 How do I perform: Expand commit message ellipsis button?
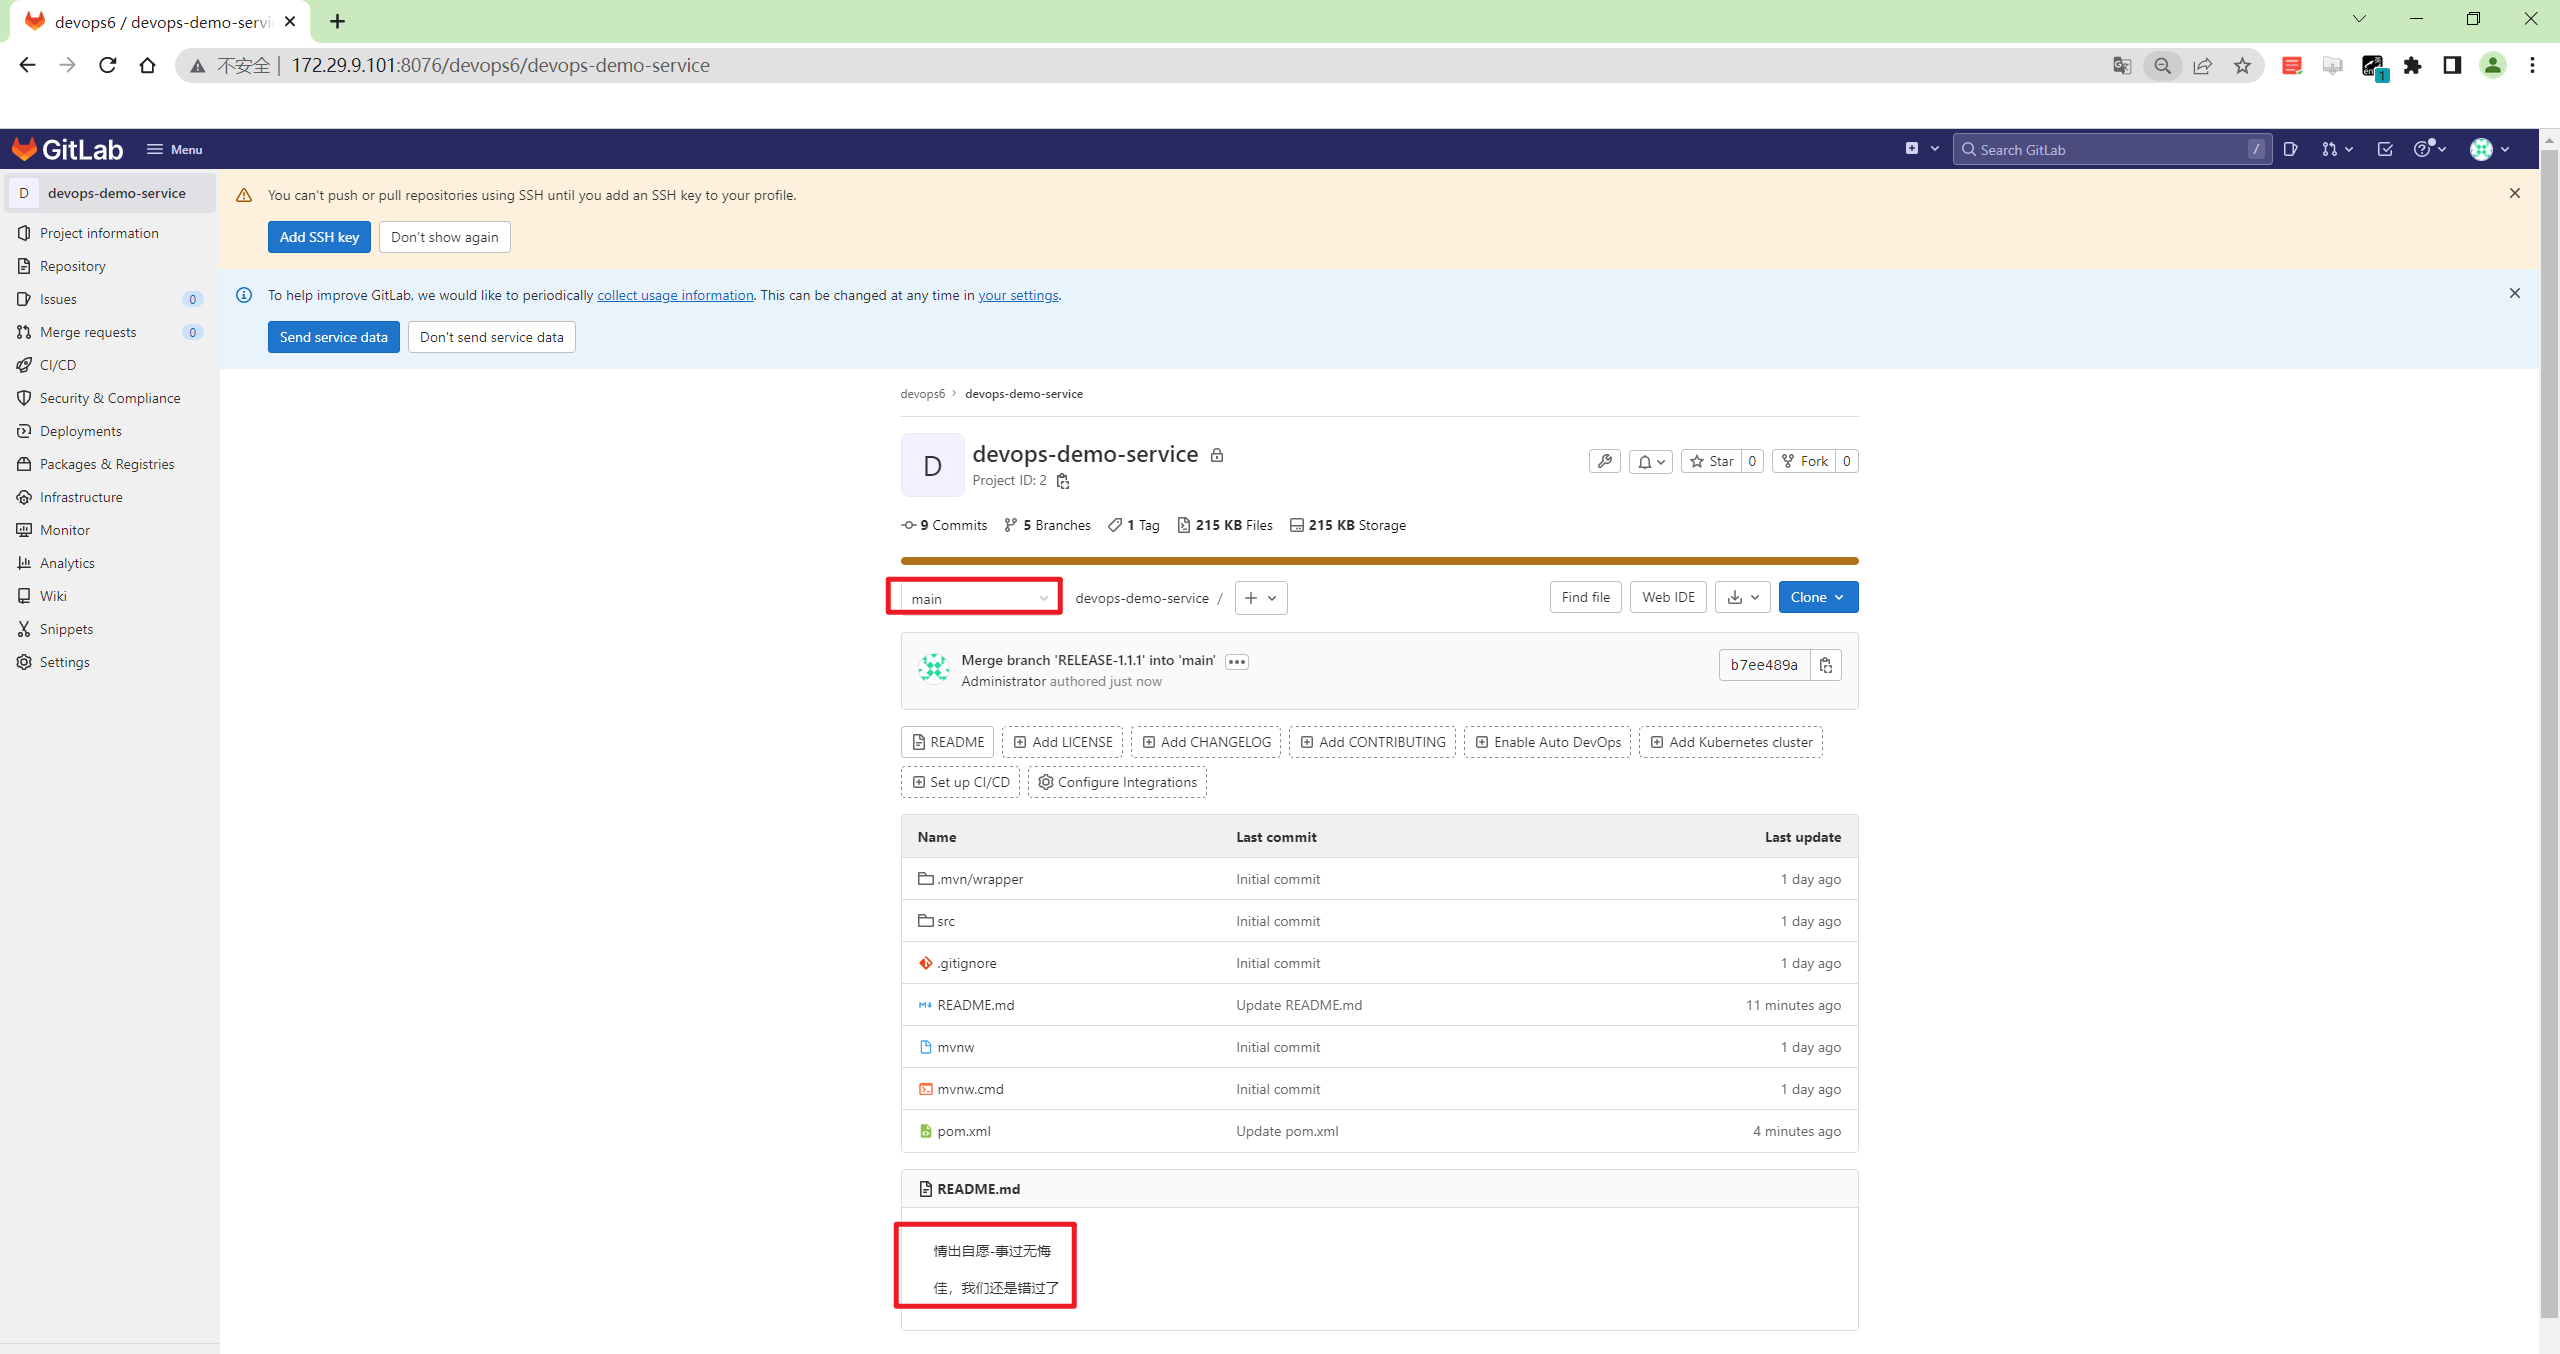1237,661
